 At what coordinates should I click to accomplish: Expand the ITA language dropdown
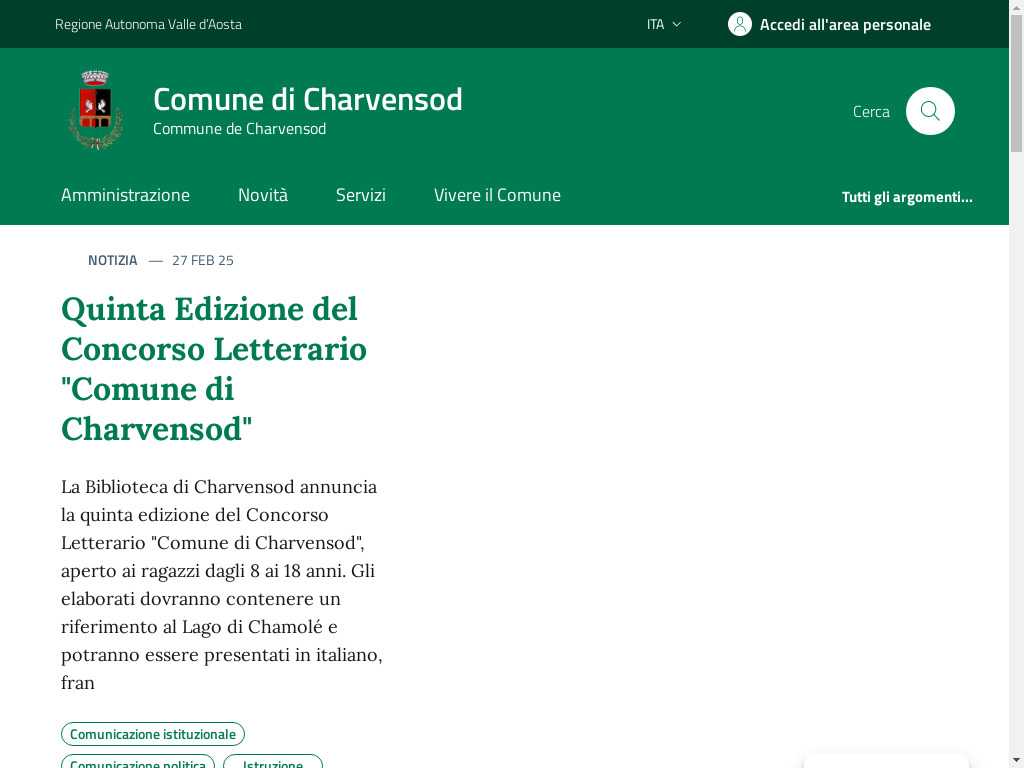pyautogui.click(x=664, y=24)
